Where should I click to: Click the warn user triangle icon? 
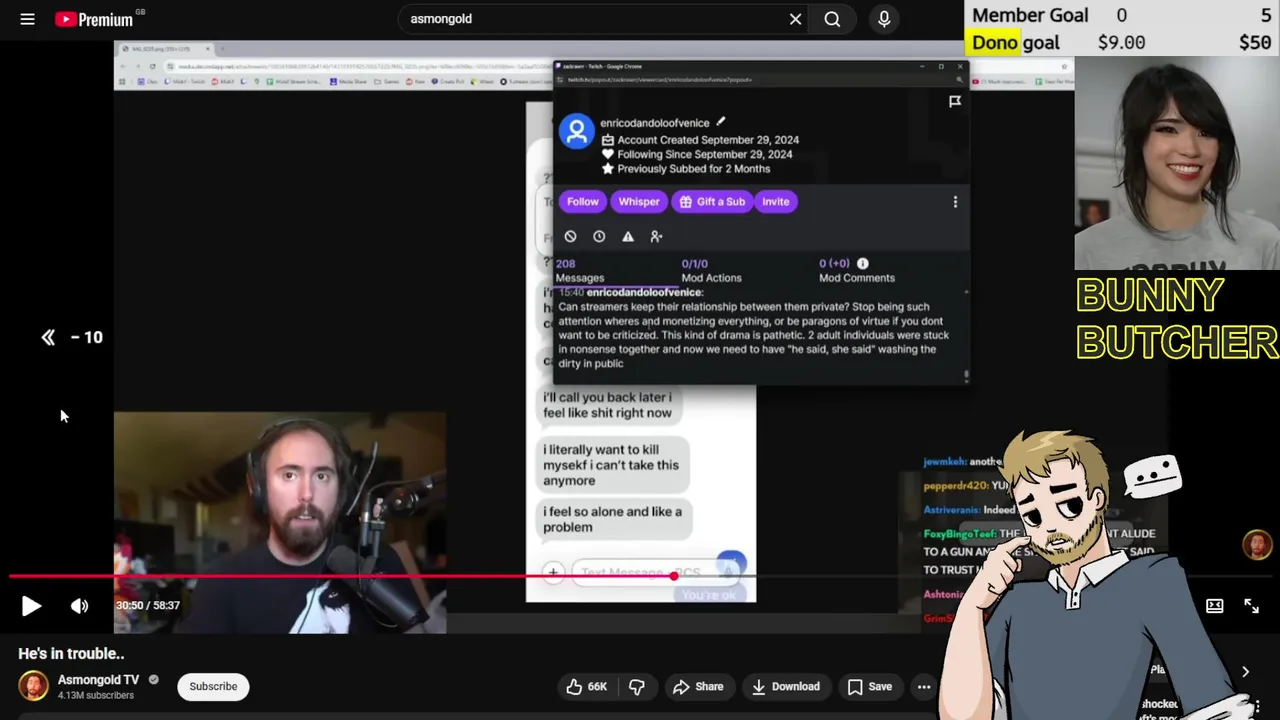pos(628,236)
